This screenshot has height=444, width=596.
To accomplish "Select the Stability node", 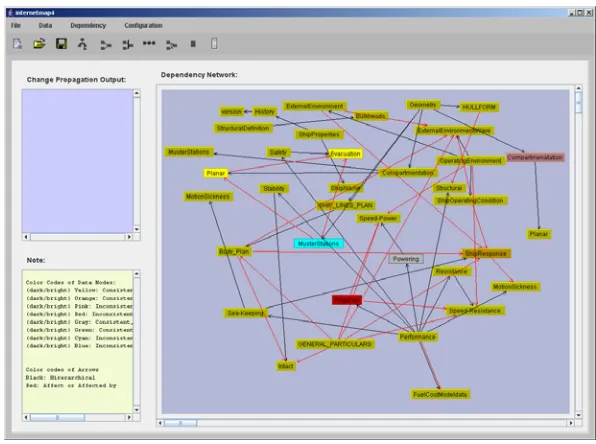I will pyautogui.click(x=274, y=189).
